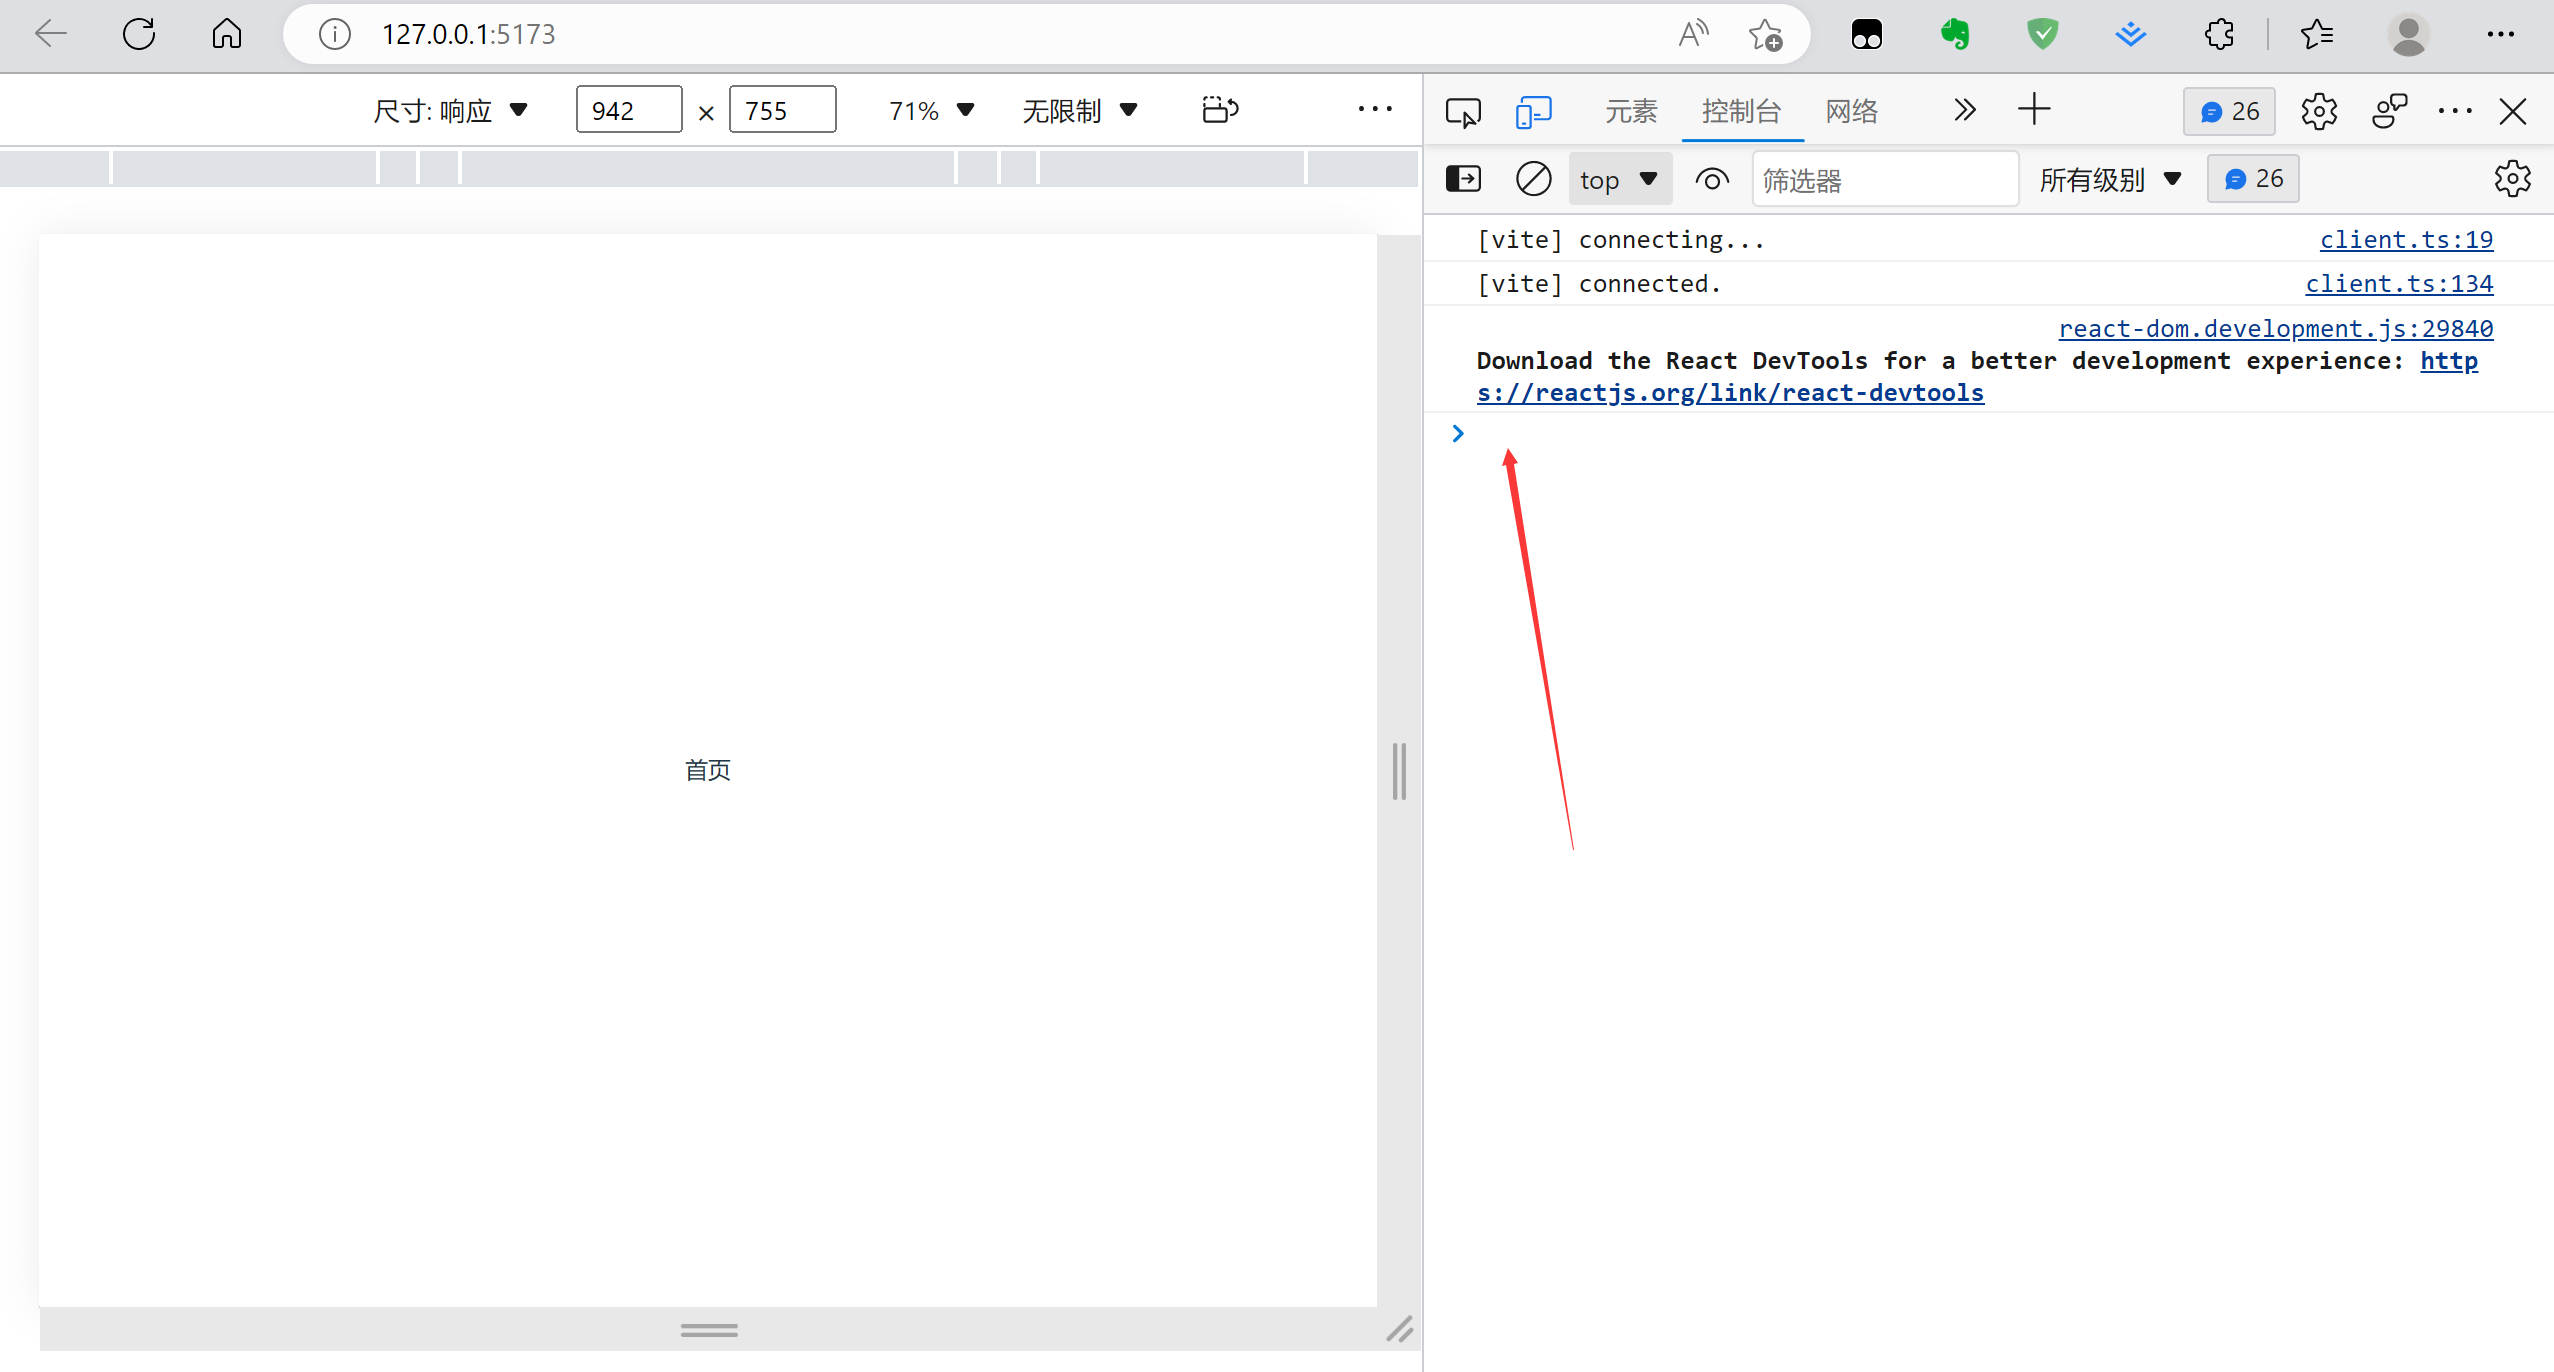Click the 首页 text on the page

707,770
